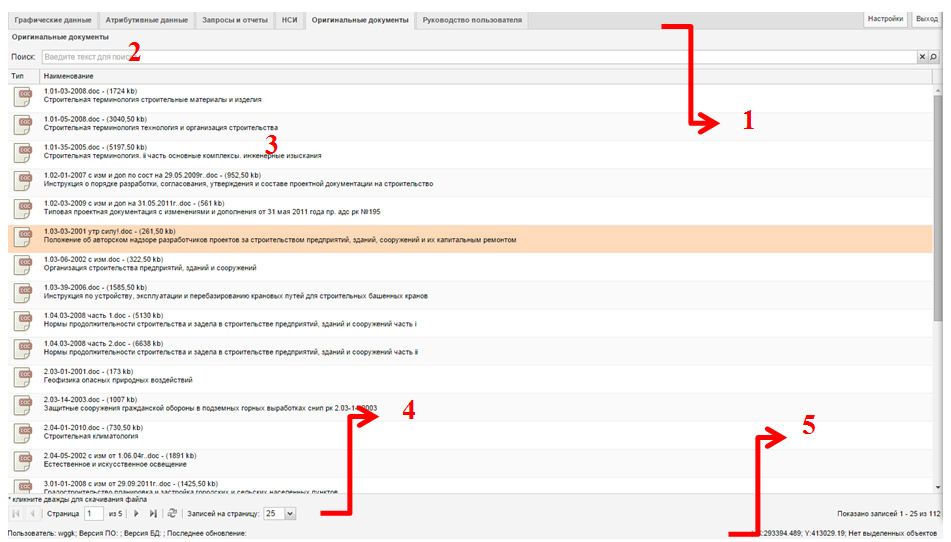This screenshot has width=951, height=542.
Task: Click the Выход button
Action: [x=925, y=19]
